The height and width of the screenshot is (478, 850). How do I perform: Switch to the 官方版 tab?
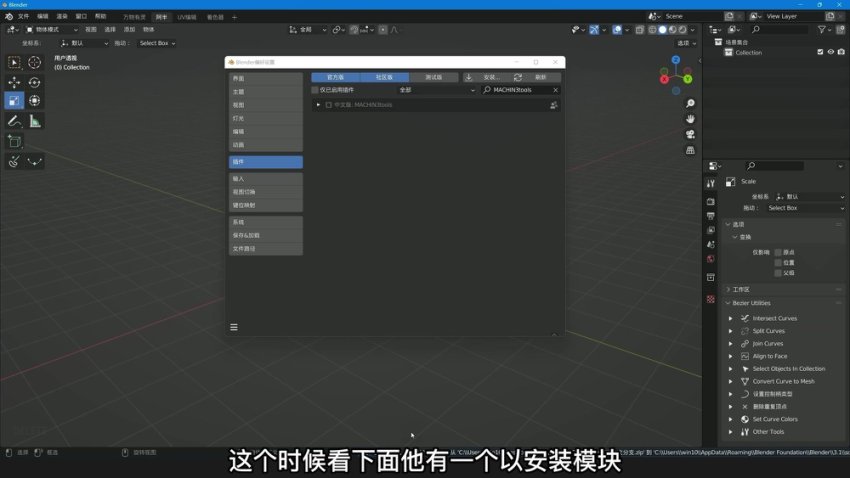(335, 77)
